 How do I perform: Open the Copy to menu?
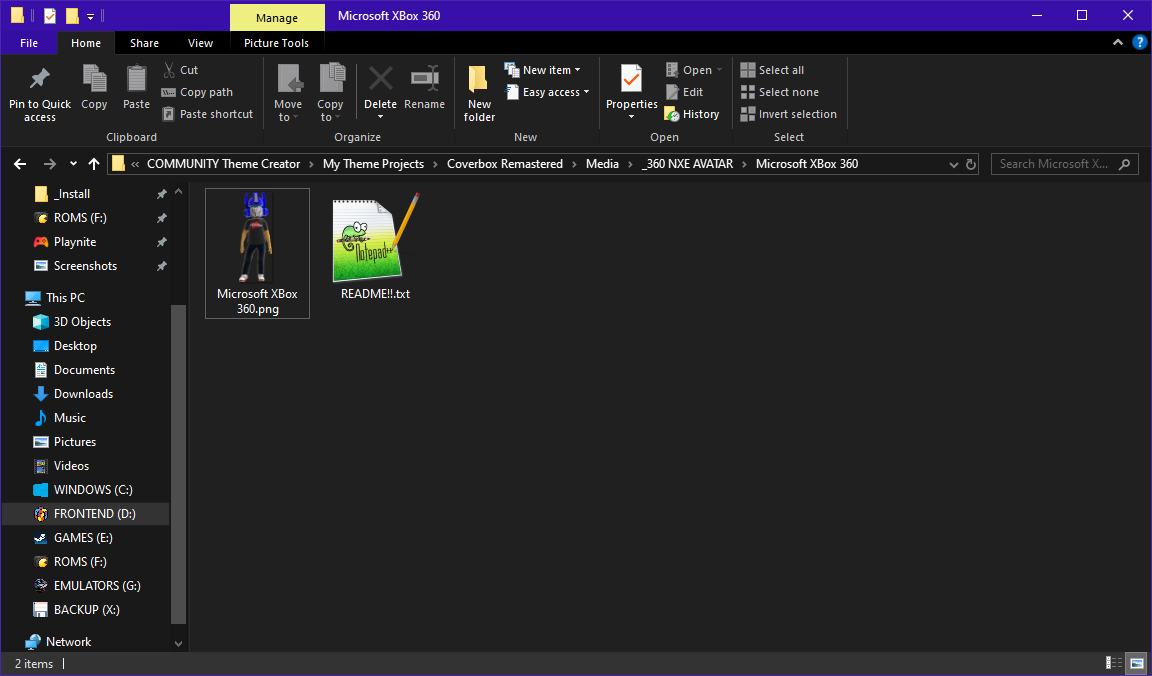[x=330, y=93]
